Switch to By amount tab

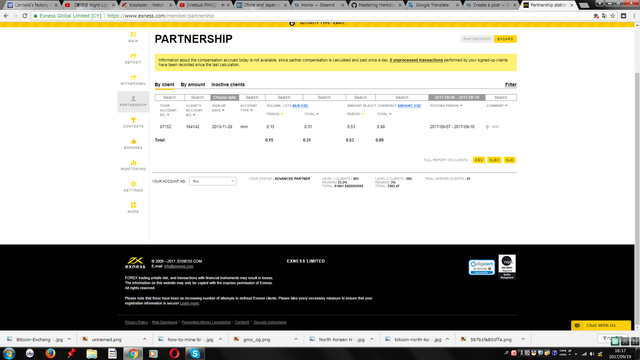tap(193, 84)
